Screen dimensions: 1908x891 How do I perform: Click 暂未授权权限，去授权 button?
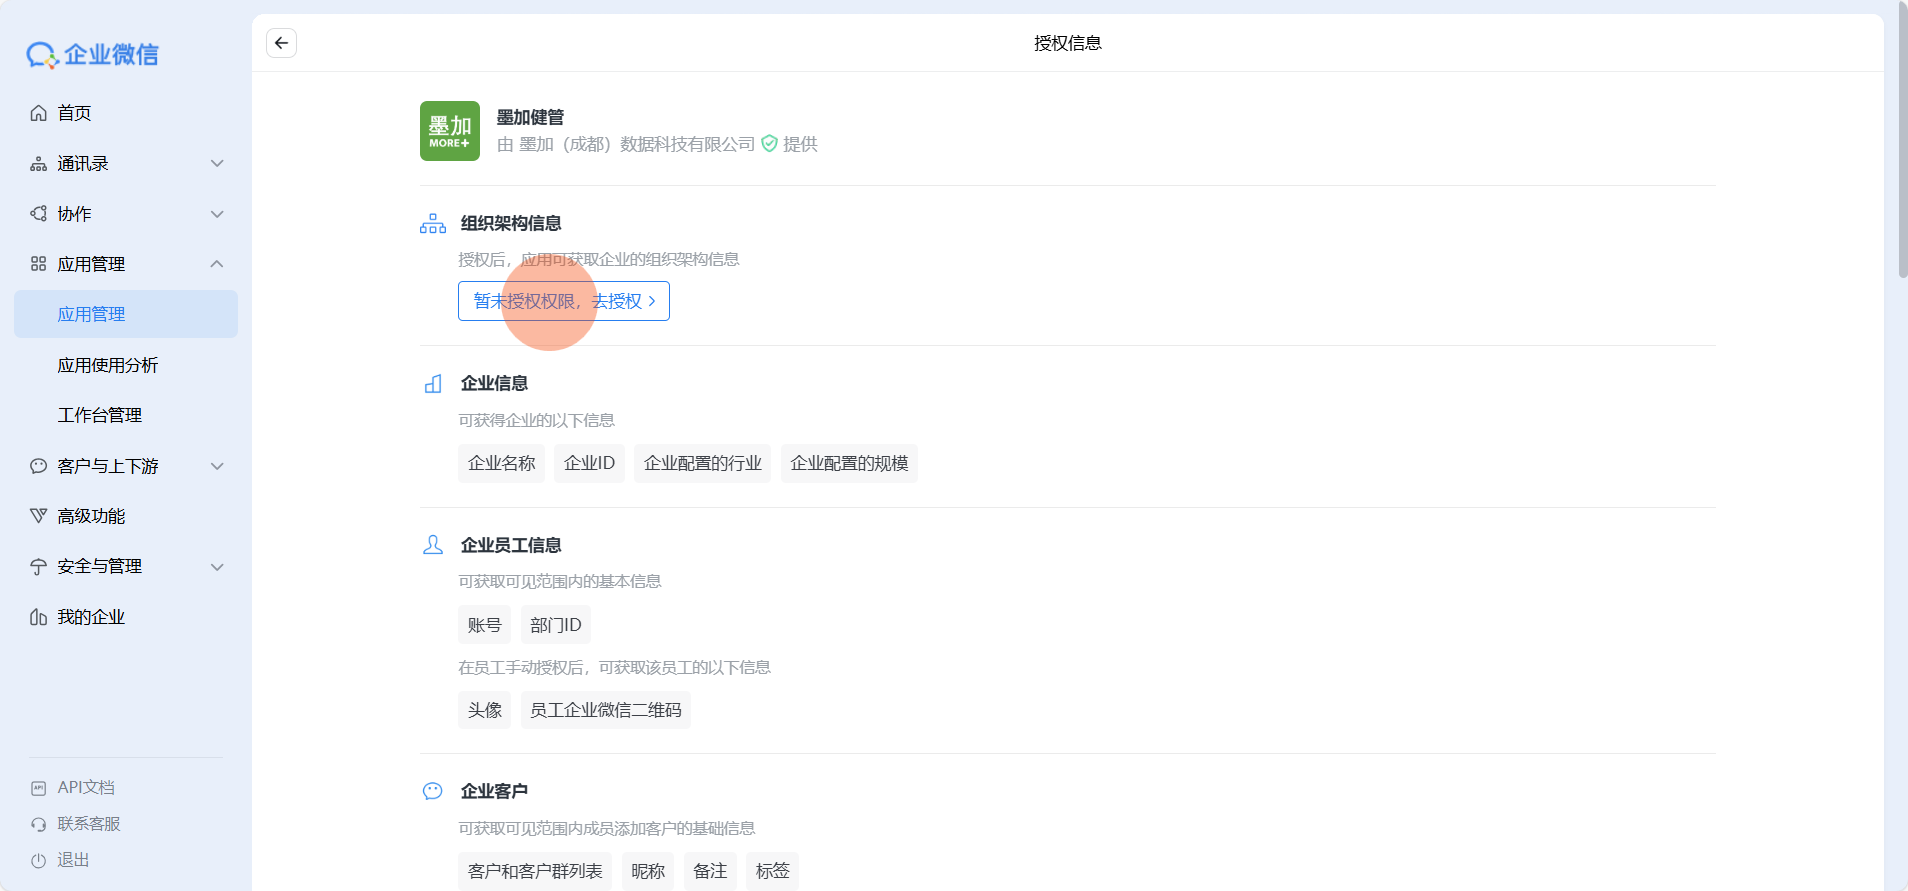coord(564,301)
